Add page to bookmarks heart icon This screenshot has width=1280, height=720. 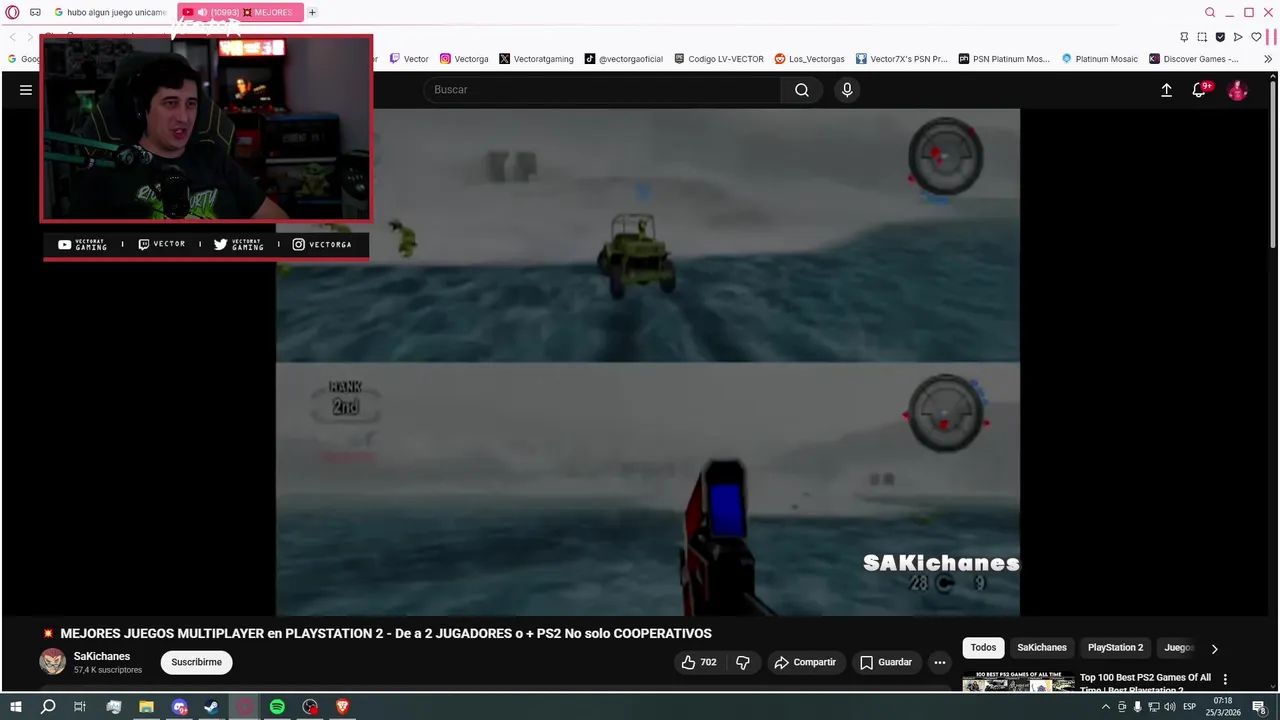(1256, 37)
